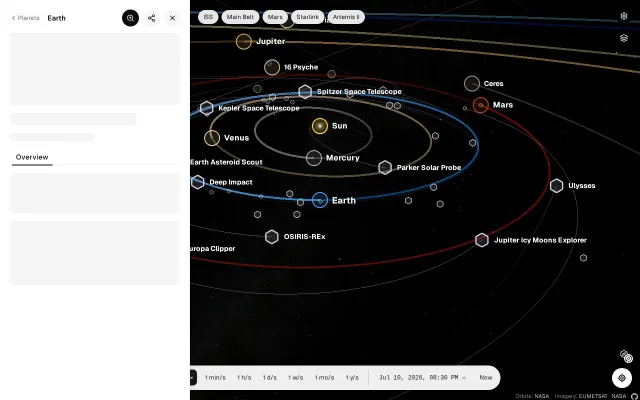Click the Europa Clipper label

[213, 249]
